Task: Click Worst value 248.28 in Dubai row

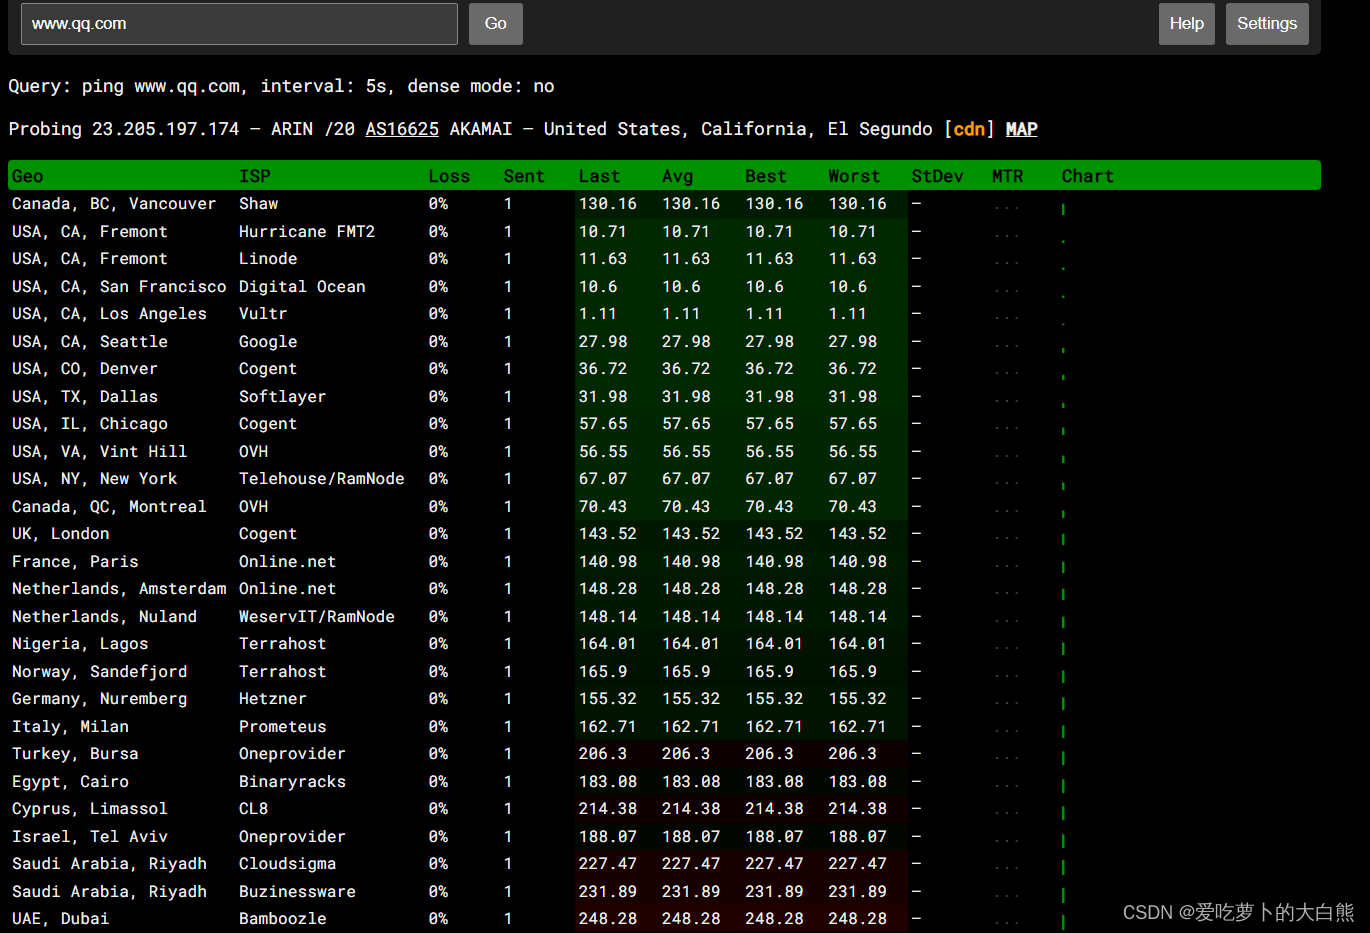Action: (857, 919)
